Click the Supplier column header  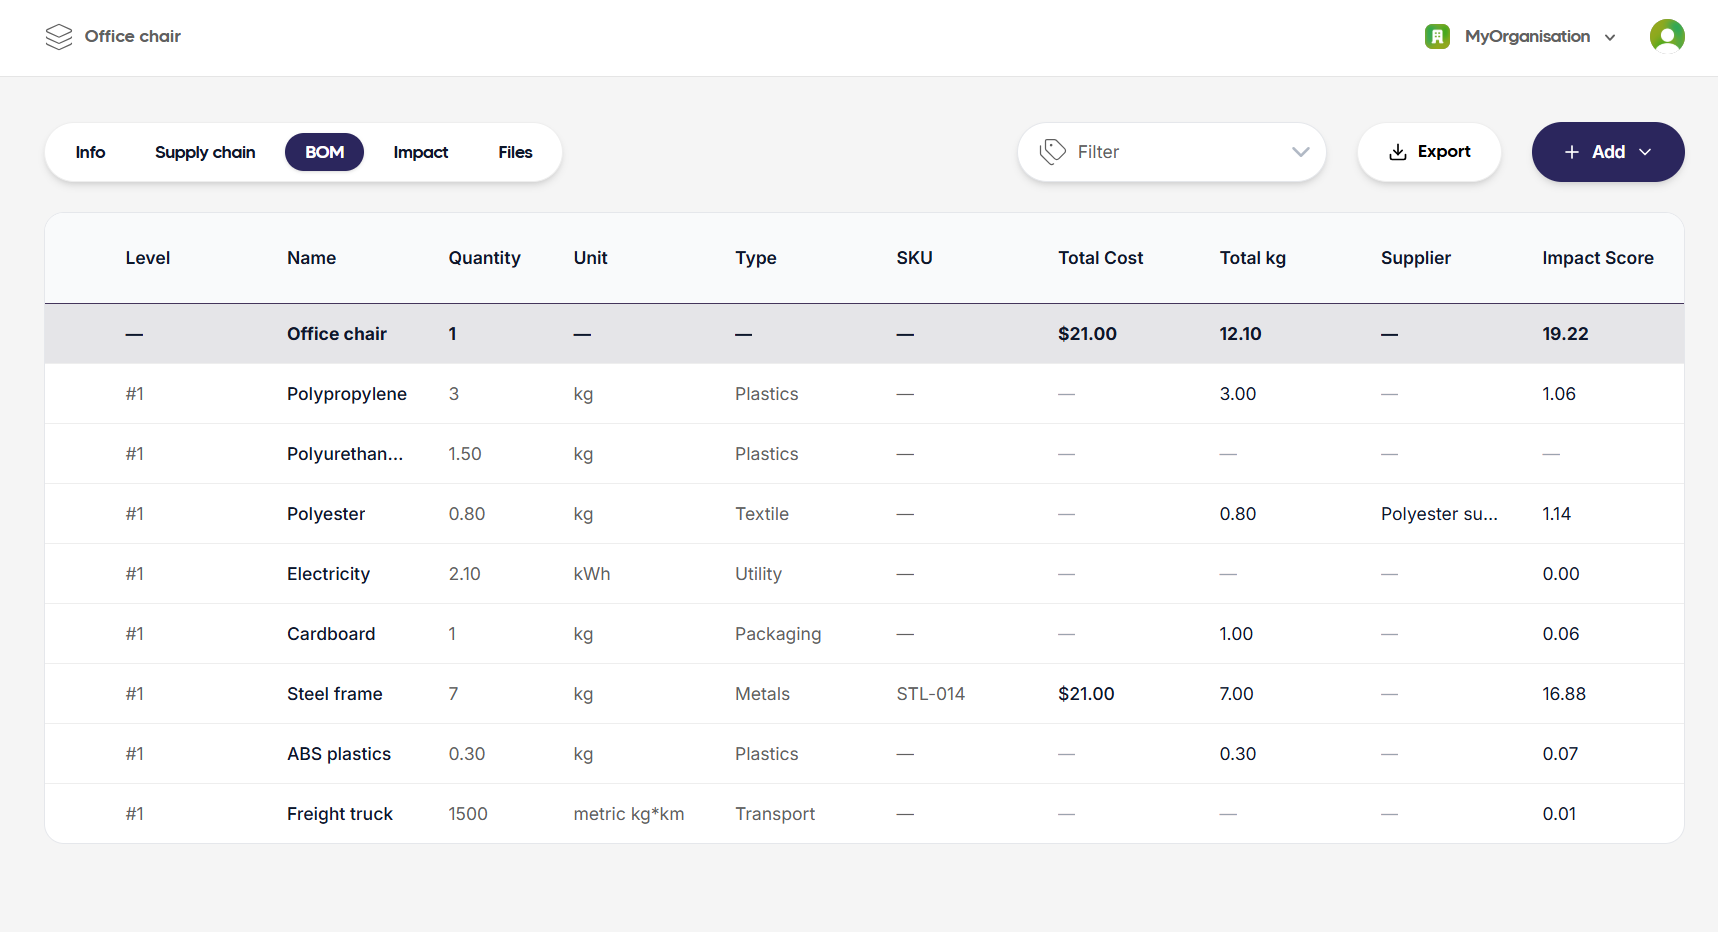tap(1415, 258)
